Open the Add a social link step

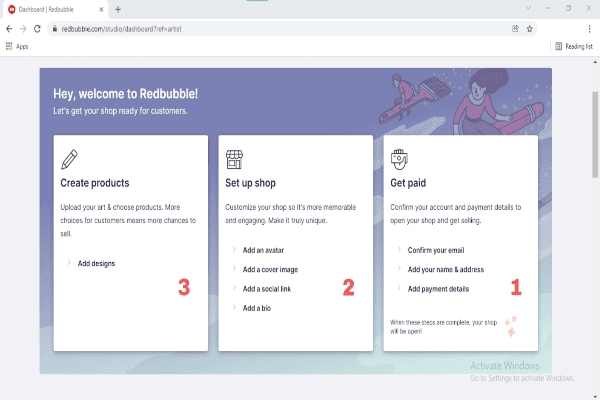tap(267, 289)
